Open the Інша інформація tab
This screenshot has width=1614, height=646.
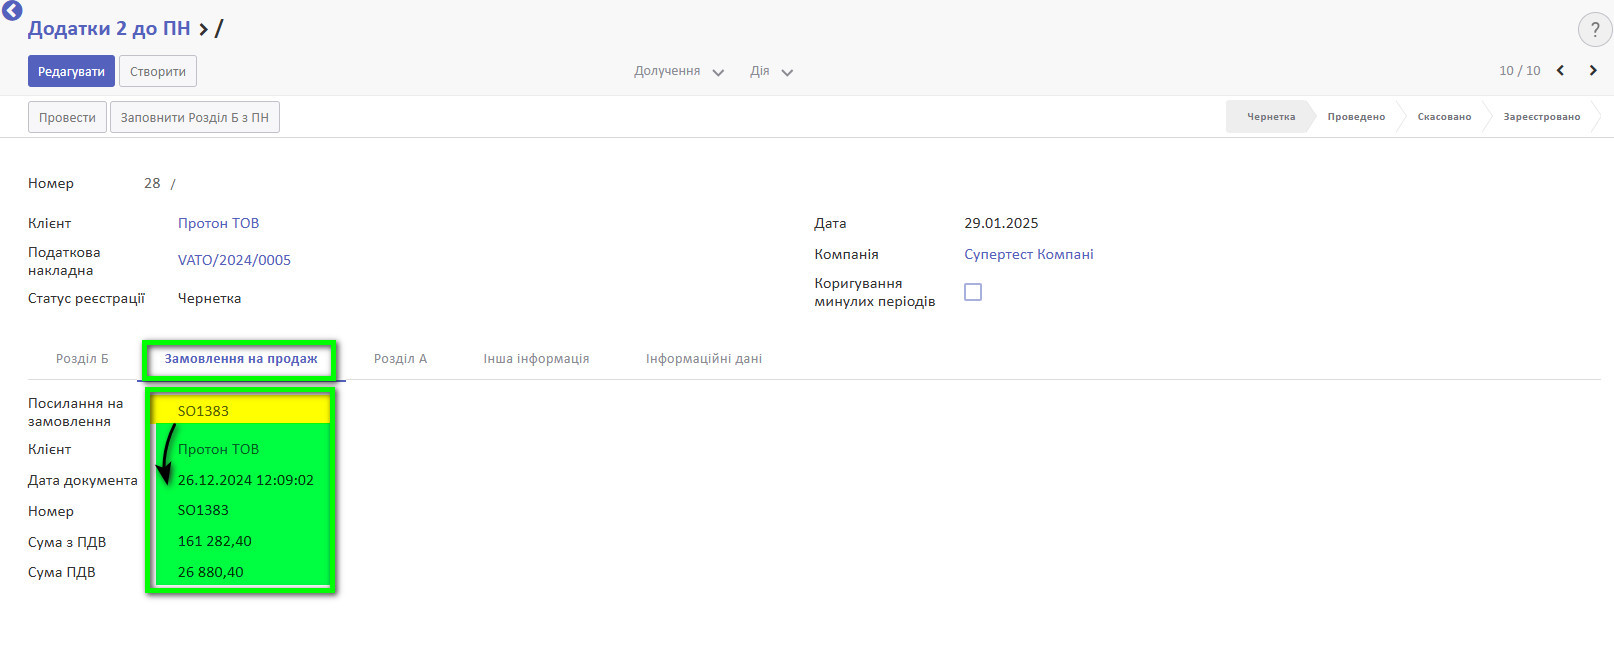536,359
